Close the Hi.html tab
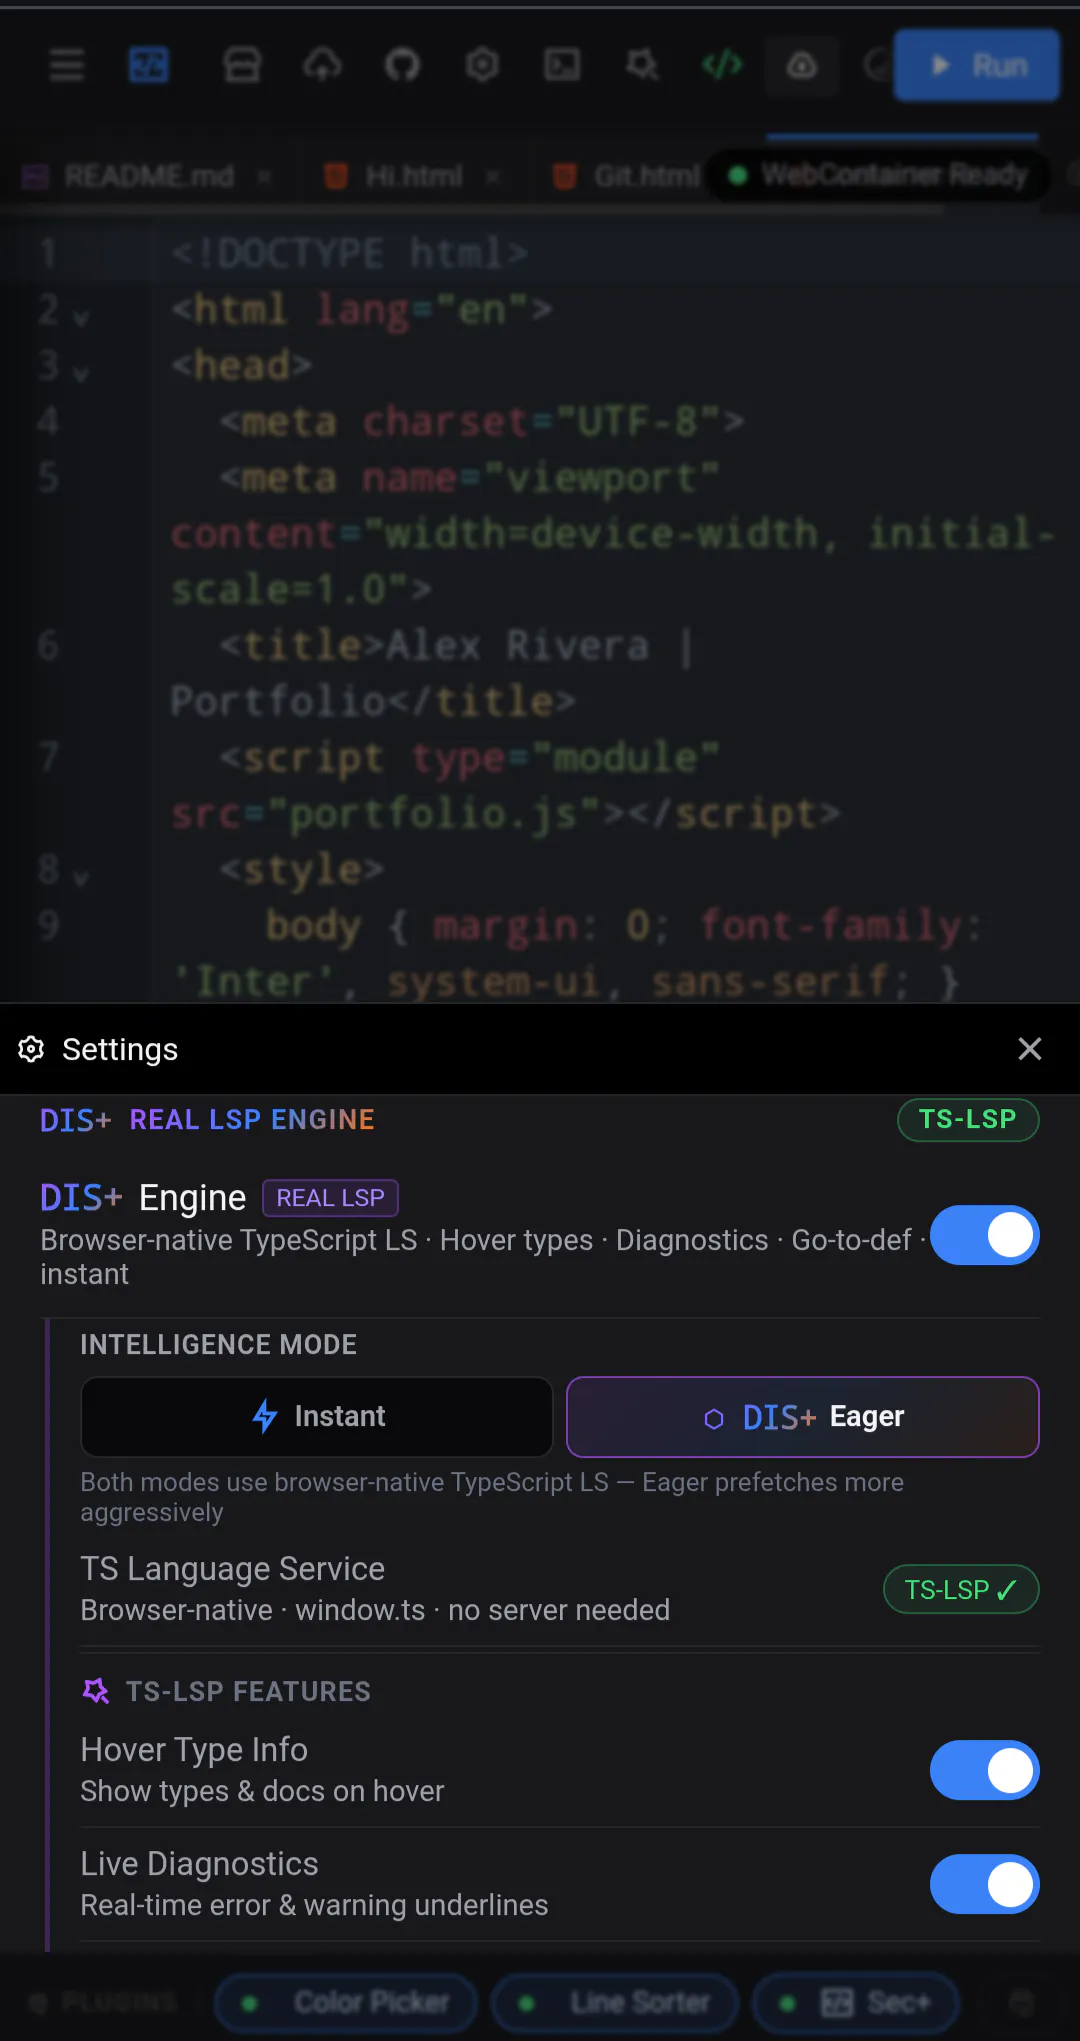The height and width of the screenshot is (2041, 1080). pos(492,177)
